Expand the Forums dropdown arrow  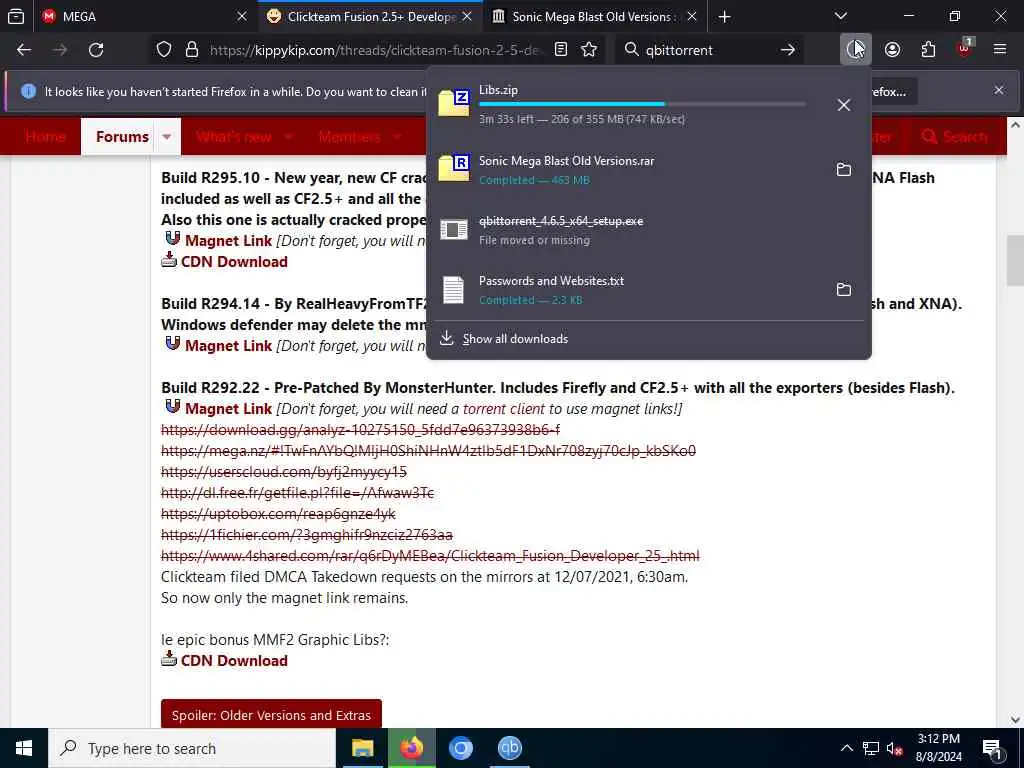[x=167, y=136]
